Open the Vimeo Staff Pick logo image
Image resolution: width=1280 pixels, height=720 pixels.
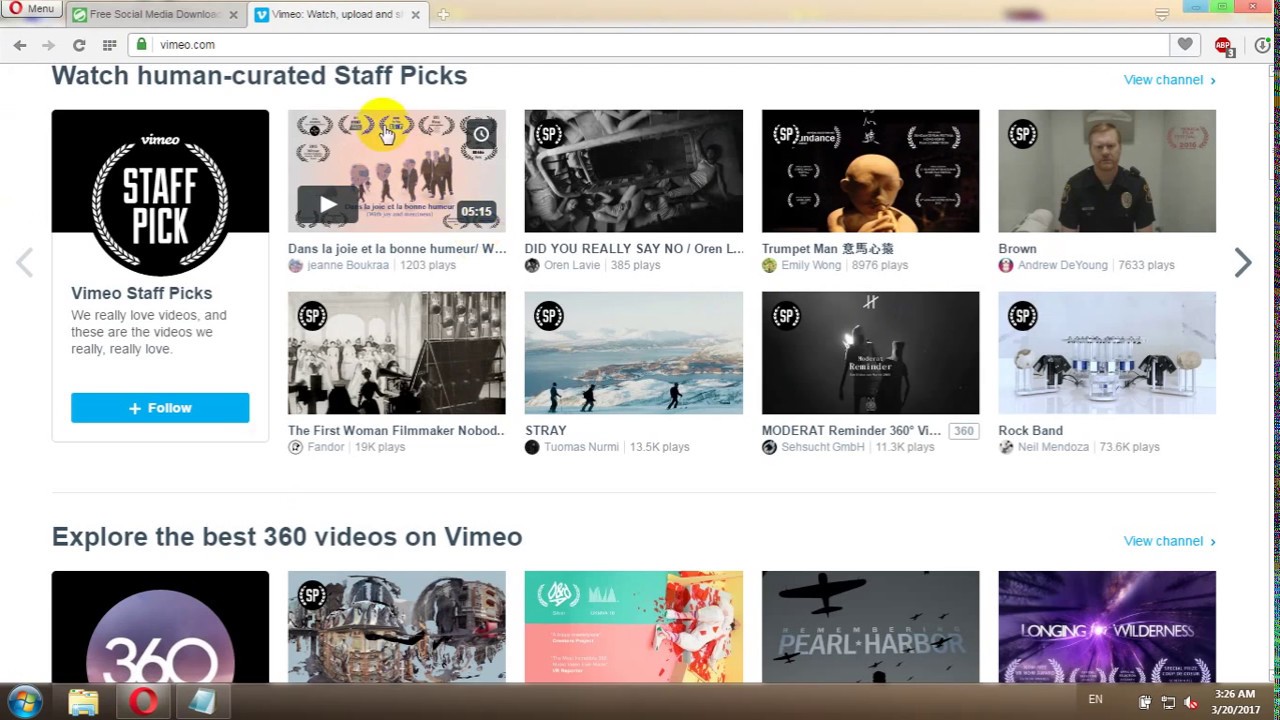coord(160,192)
